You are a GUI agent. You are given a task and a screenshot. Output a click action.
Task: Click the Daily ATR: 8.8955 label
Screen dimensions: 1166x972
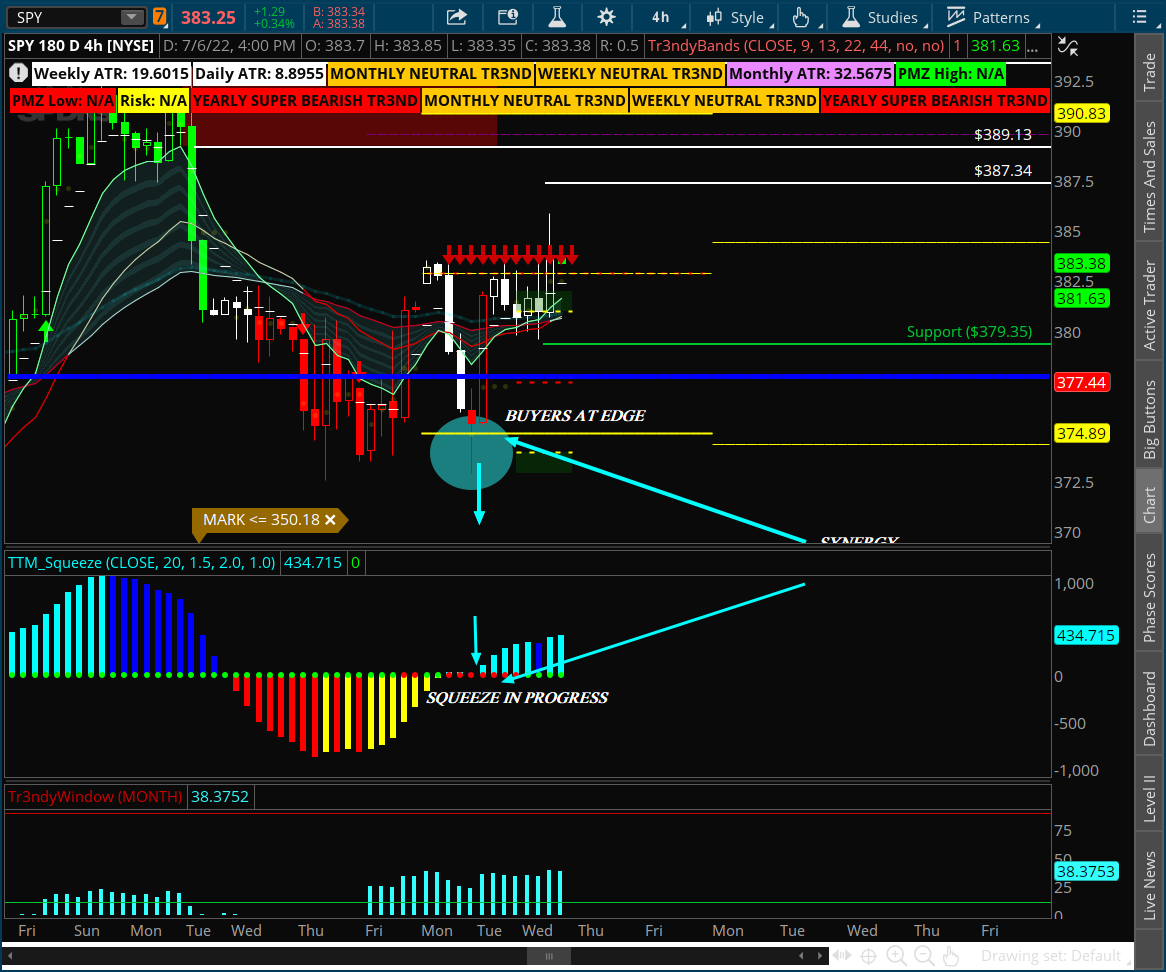click(x=259, y=74)
